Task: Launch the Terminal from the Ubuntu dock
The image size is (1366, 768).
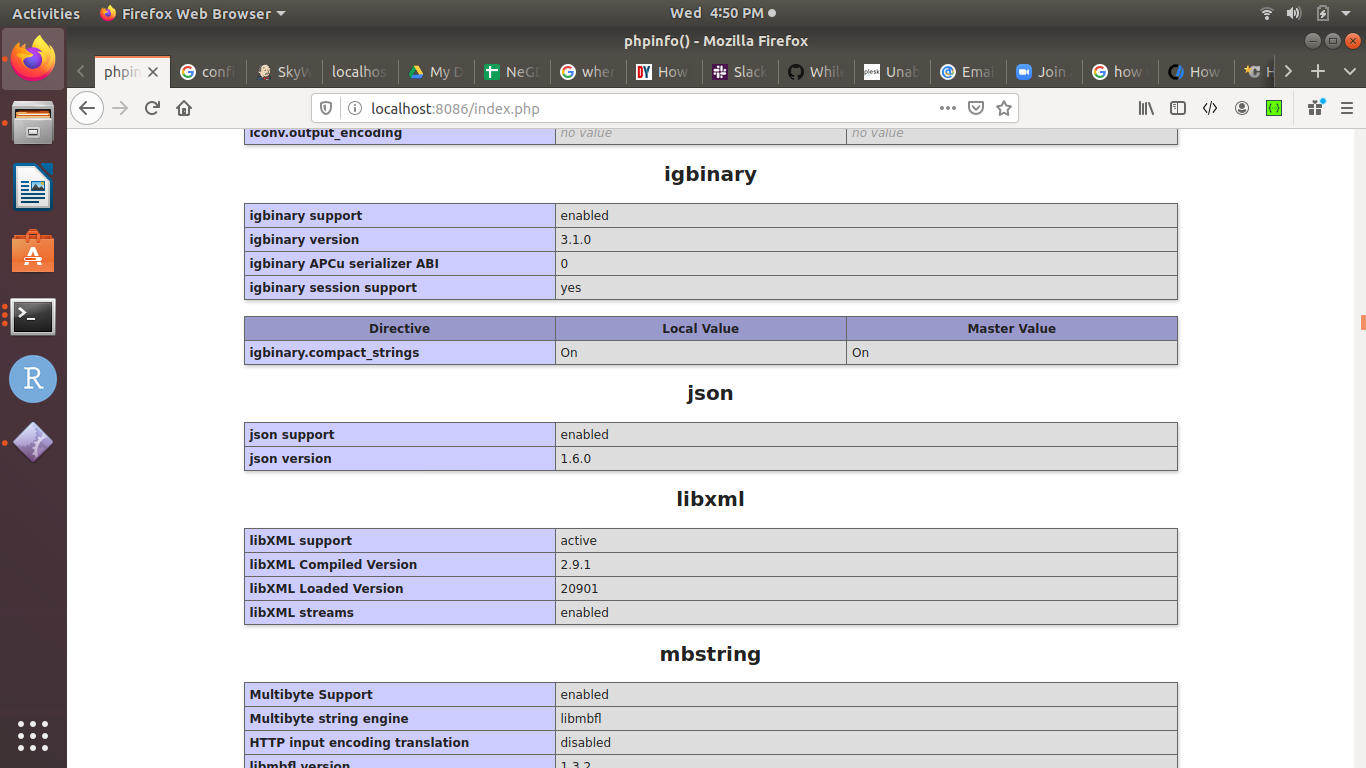Action: pyautogui.click(x=33, y=316)
